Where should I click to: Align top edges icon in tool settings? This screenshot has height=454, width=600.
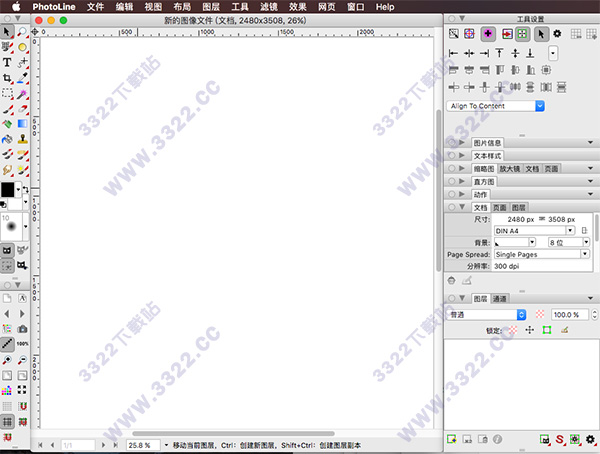tap(499, 53)
